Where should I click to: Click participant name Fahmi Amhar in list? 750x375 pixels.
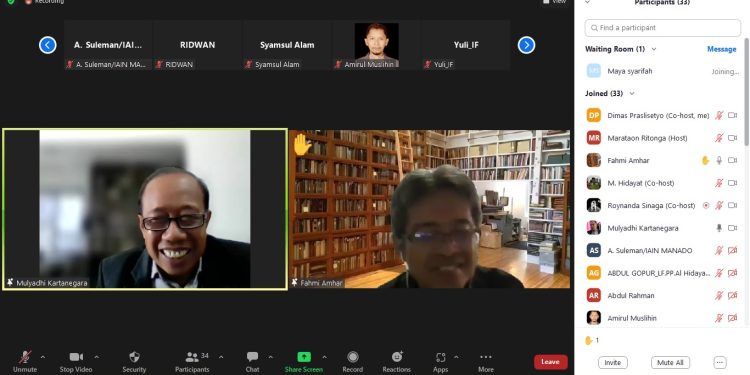(x=628, y=161)
